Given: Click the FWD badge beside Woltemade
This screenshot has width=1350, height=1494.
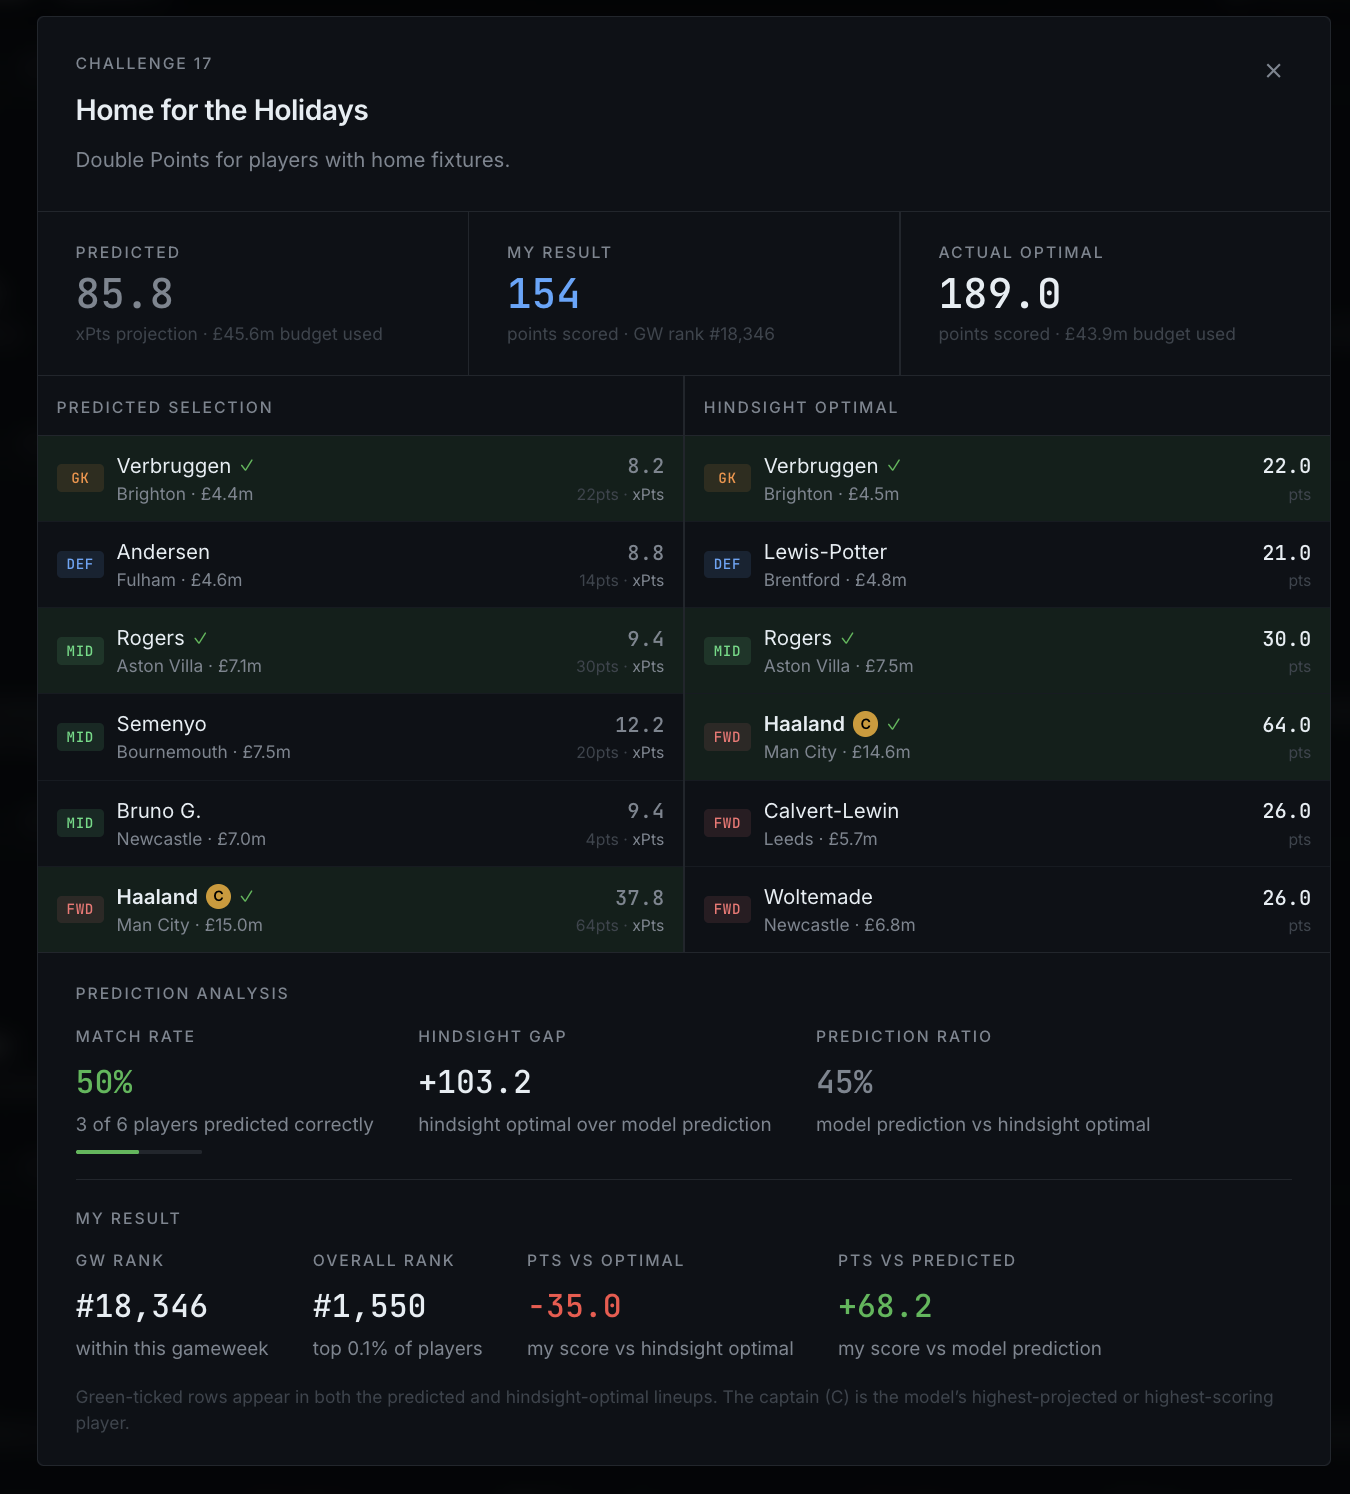Looking at the screenshot, I should coord(727,909).
